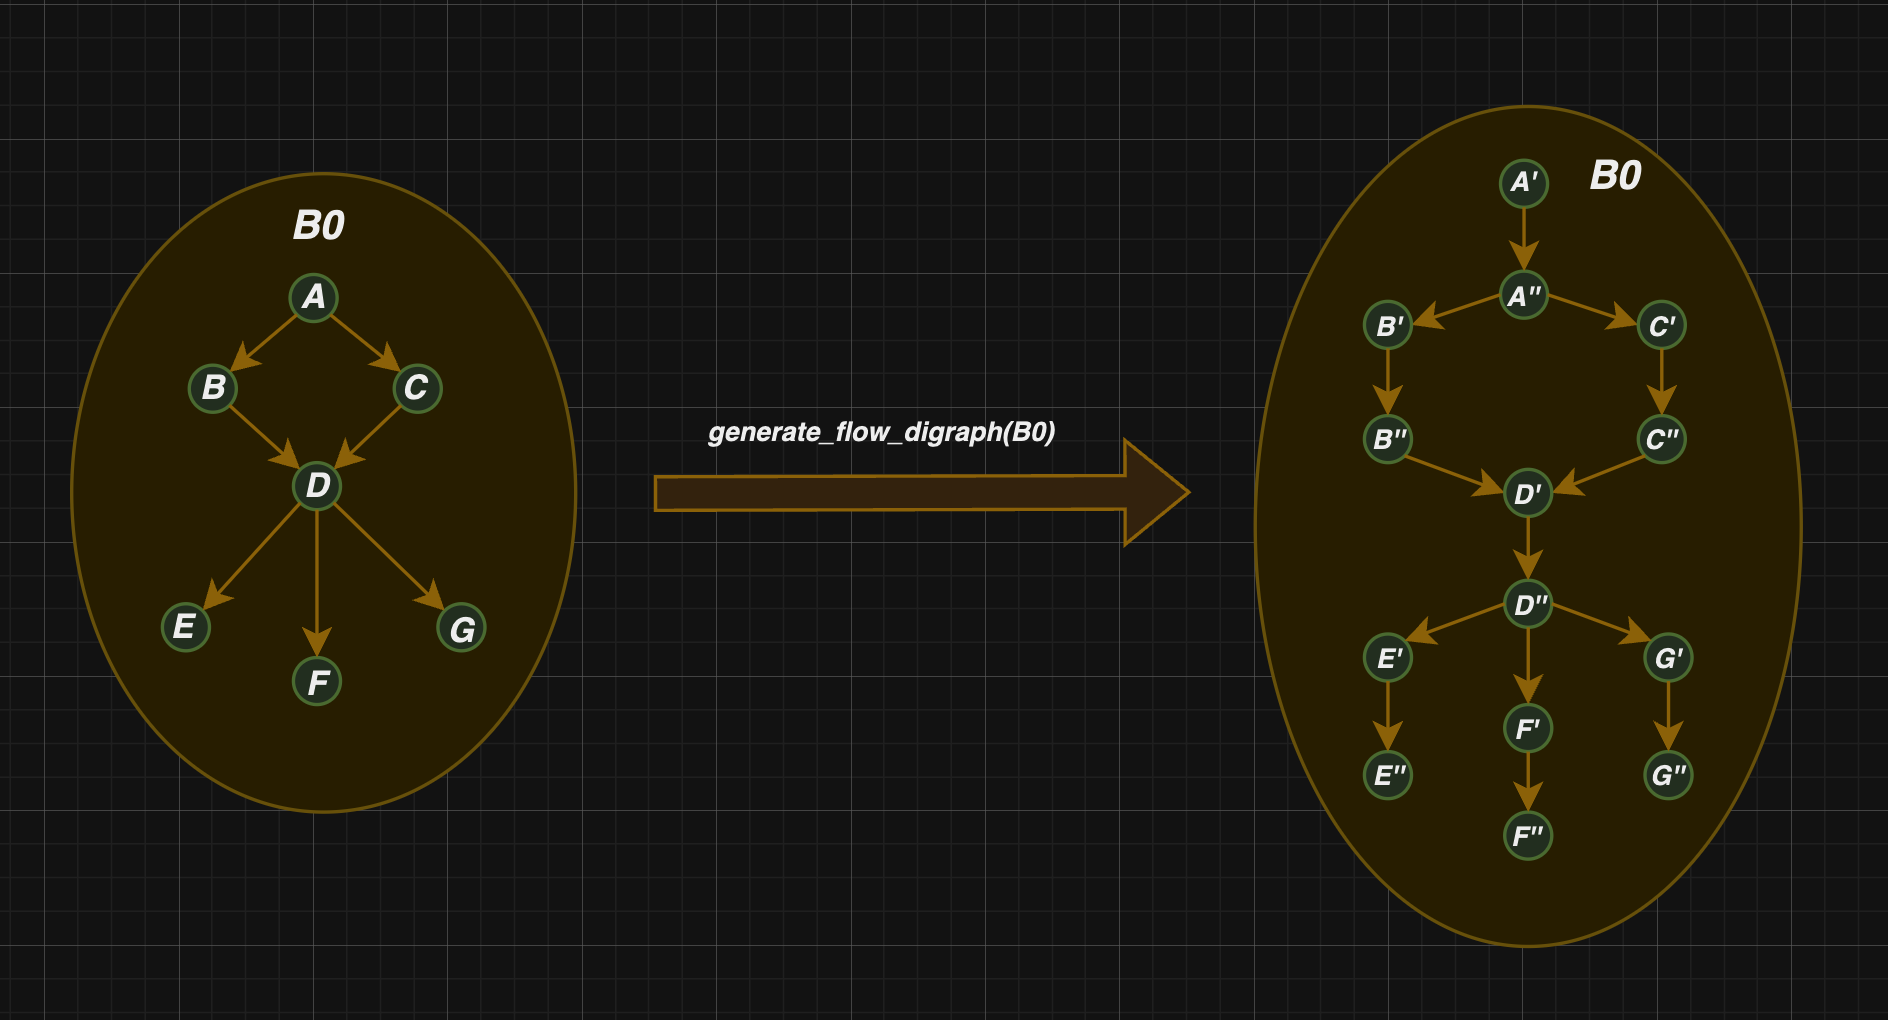Click the generate_flow_digraph(B0) label
Image resolution: width=1888 pixels, height=1020 pixels.
(881, 432)
